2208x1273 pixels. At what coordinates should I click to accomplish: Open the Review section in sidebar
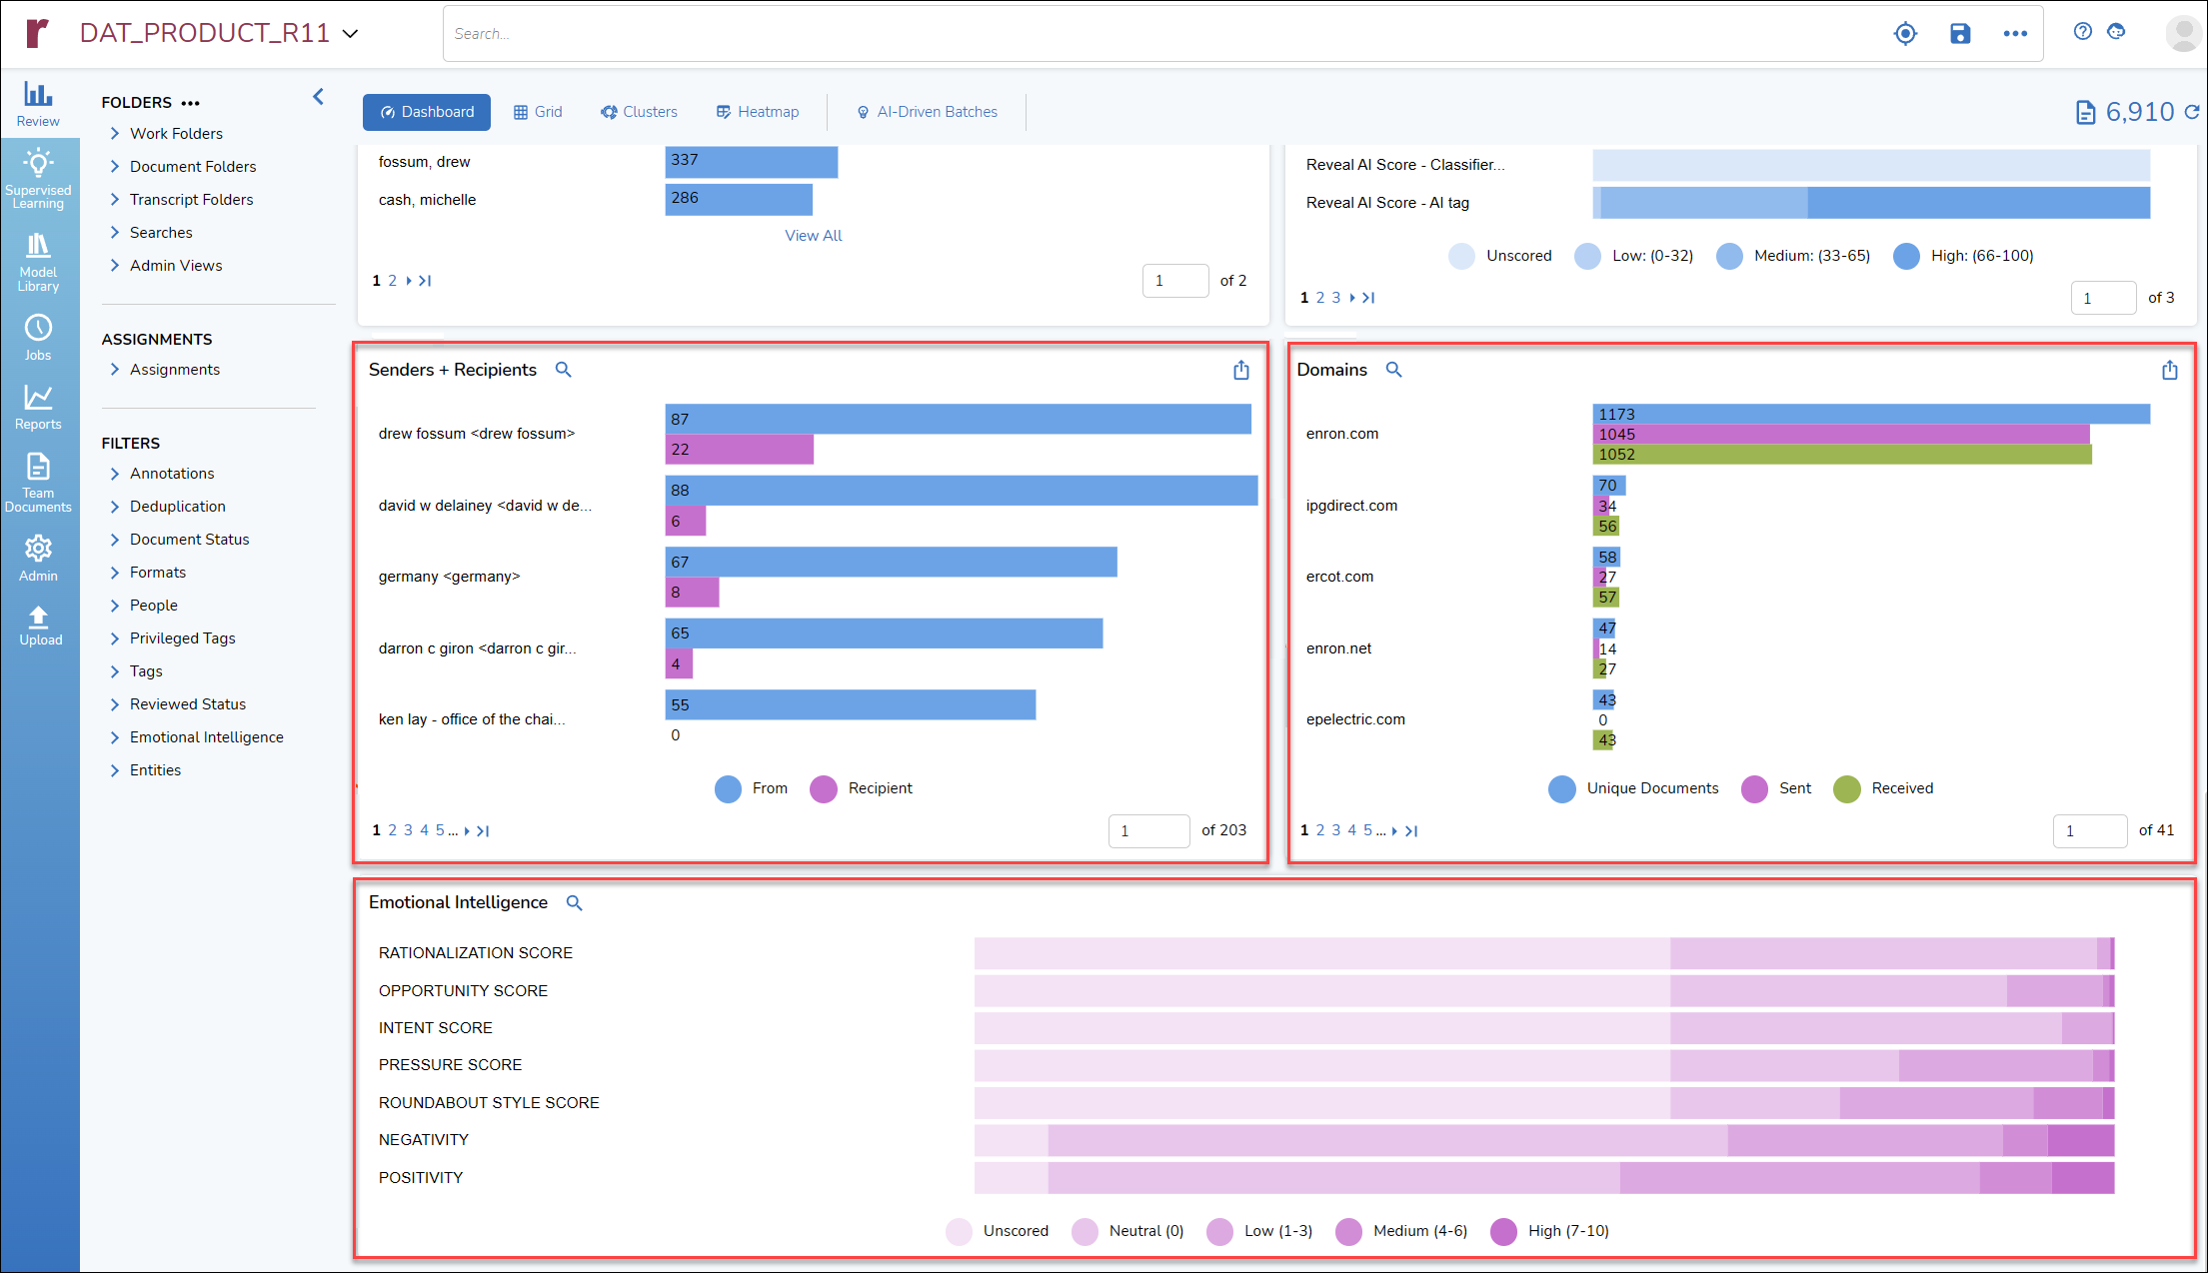[38, 104]
